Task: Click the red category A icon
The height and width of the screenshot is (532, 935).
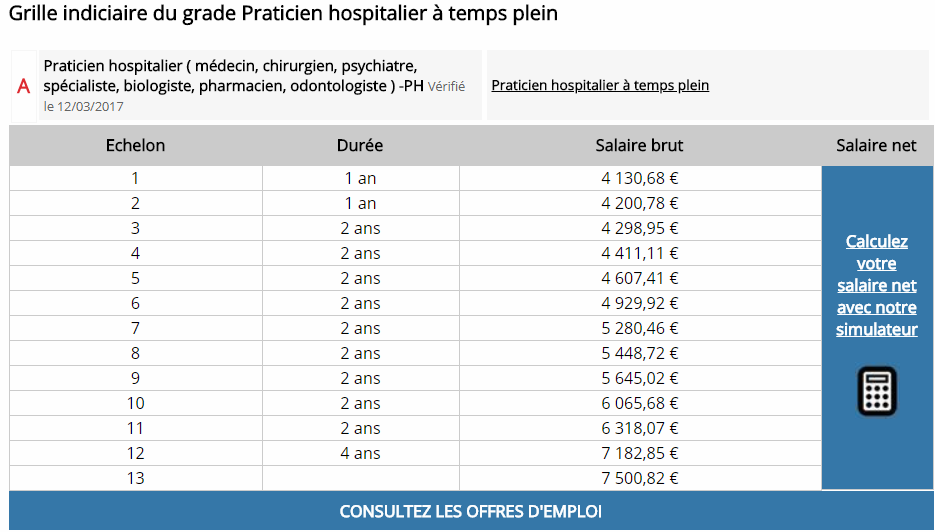Action: [24, 86]
